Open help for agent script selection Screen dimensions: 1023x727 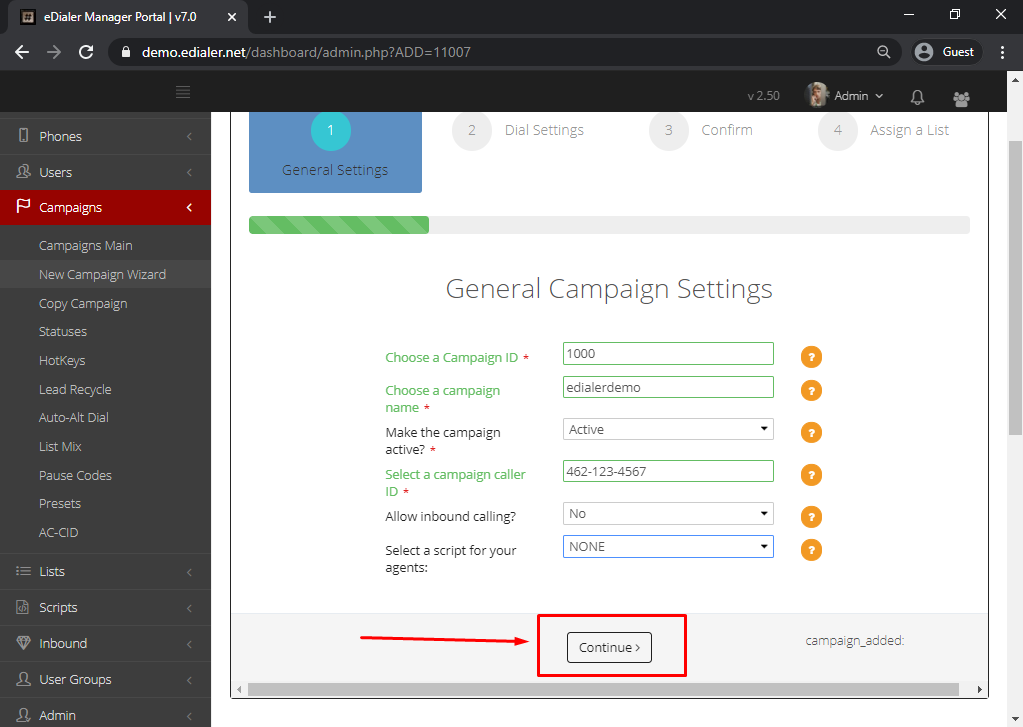[x=811, y=550]
